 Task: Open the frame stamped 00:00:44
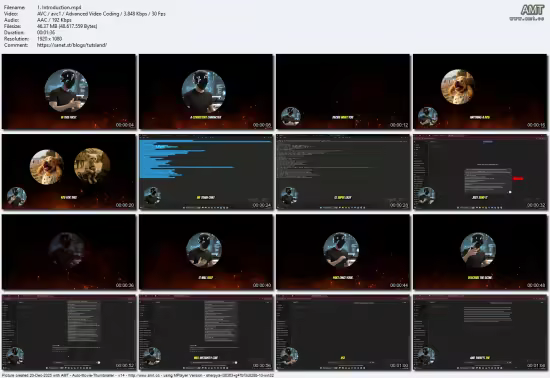click(x=343, y=252)
